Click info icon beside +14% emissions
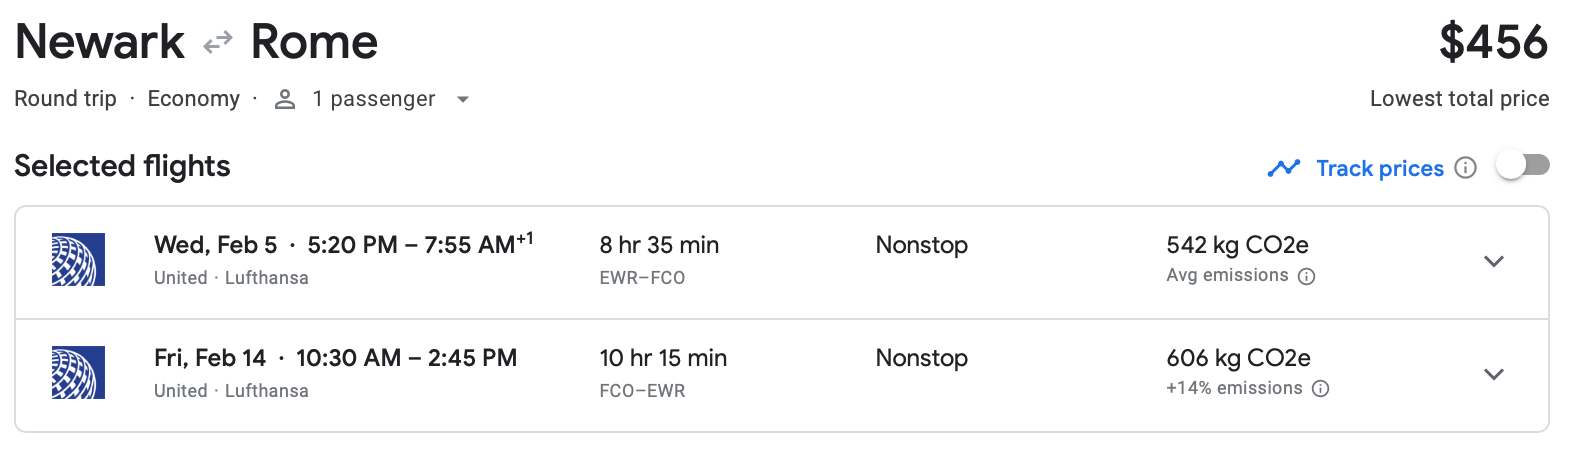The width and height of the screenshot is (1578, 450). (1320, 389)
